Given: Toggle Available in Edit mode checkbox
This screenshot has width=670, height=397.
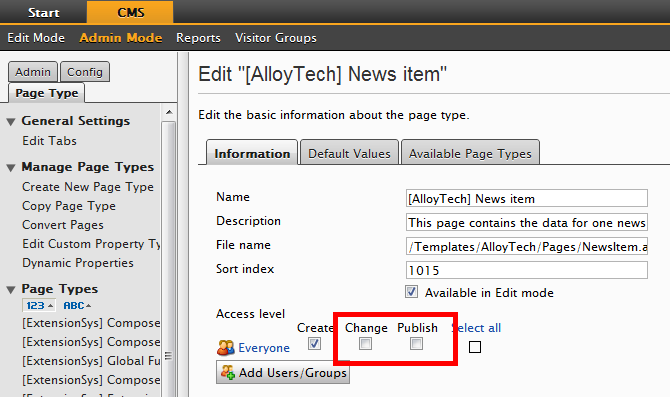Looking at the screenshot, I should coord(411,292).
